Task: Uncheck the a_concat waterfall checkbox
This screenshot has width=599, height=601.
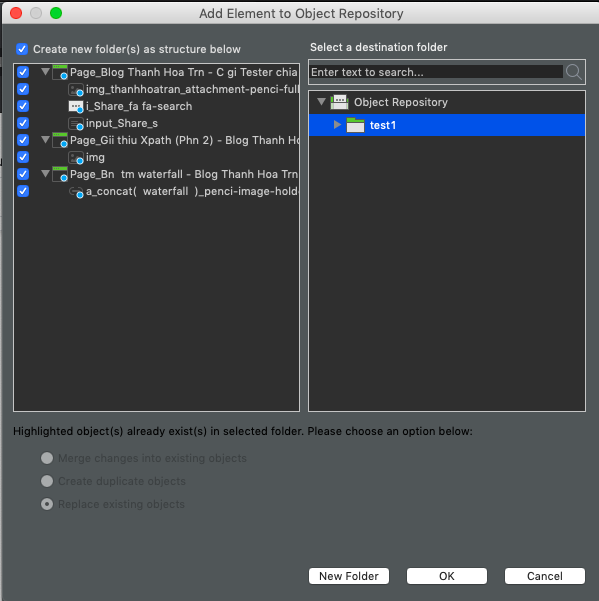Action: point(23,191)
